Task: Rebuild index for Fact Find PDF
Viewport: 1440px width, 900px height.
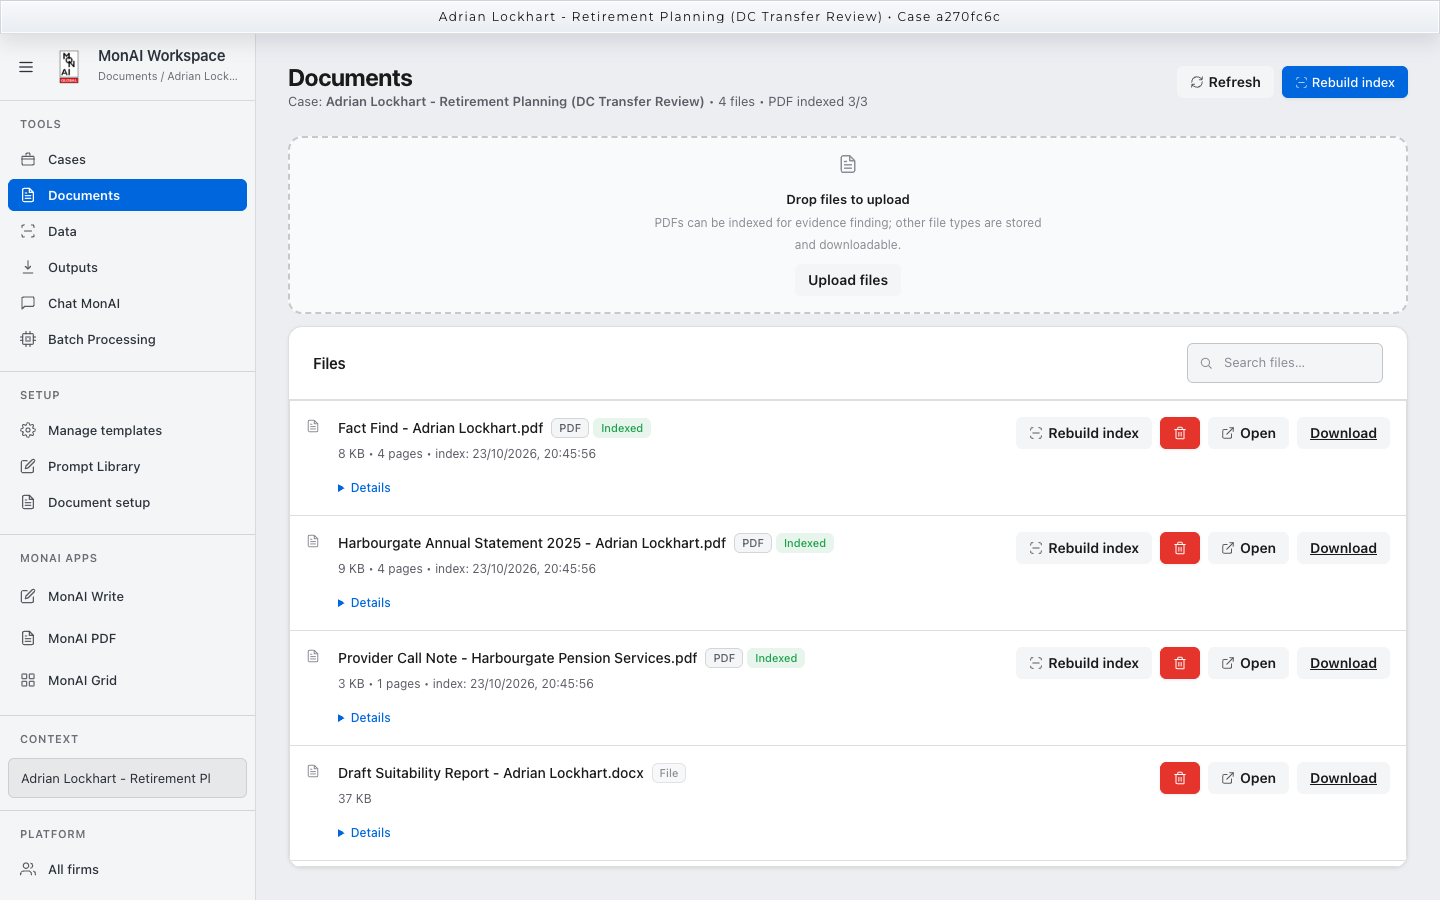Action: [x=1084, y=433]
